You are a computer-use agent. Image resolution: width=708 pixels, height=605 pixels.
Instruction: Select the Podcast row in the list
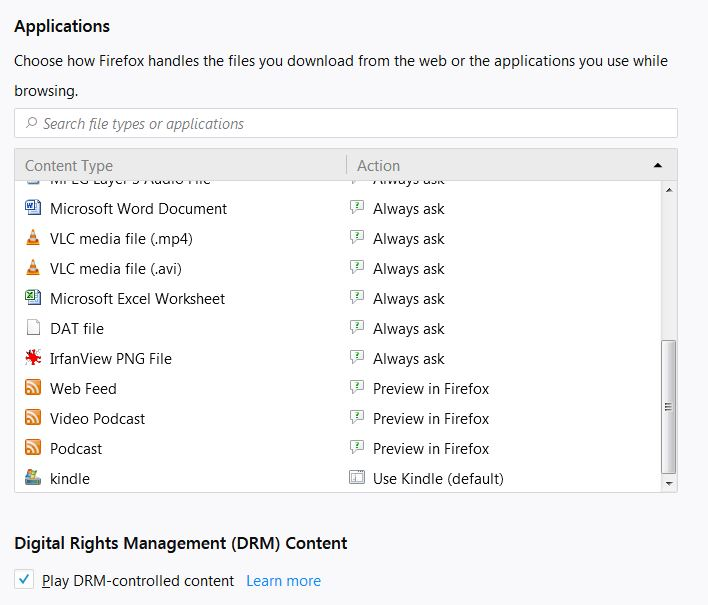tap(200, 448)
